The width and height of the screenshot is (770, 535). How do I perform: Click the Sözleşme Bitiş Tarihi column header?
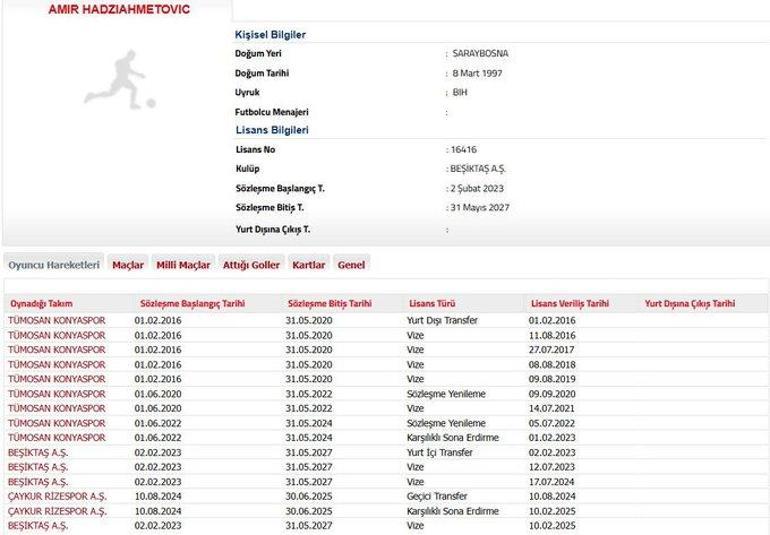pyautogui.click(x=329, y=303)
